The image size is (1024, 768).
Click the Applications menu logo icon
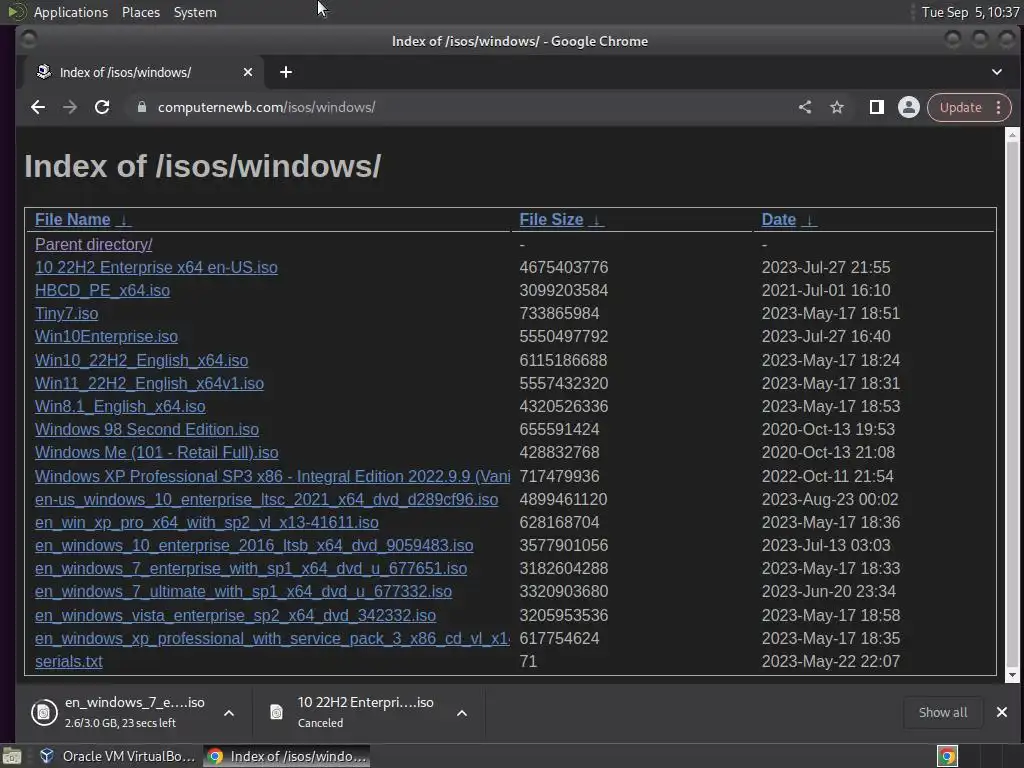click(16, 12)
